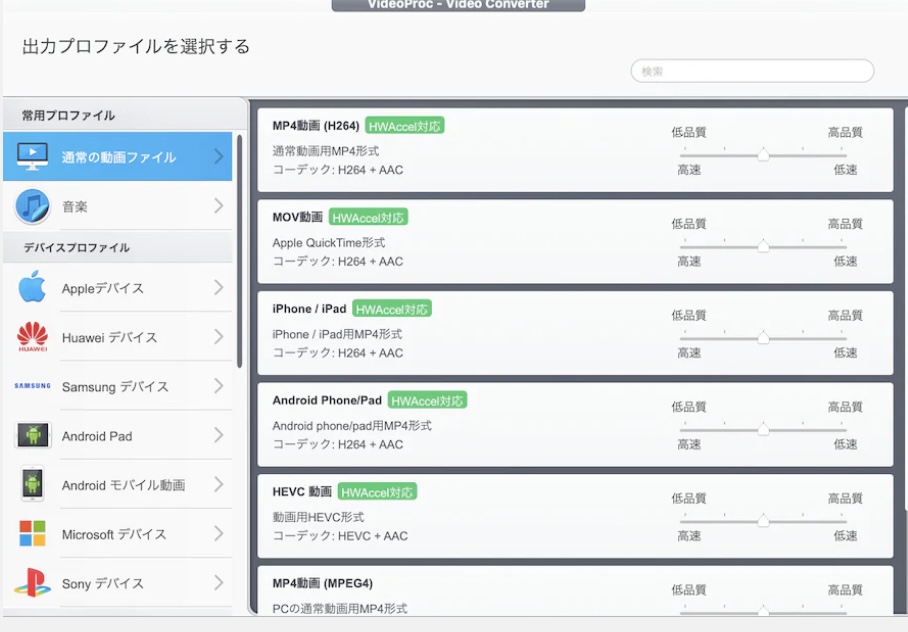
Task: Open the 音楽 music note icon
Action: (x=30, y=206)
